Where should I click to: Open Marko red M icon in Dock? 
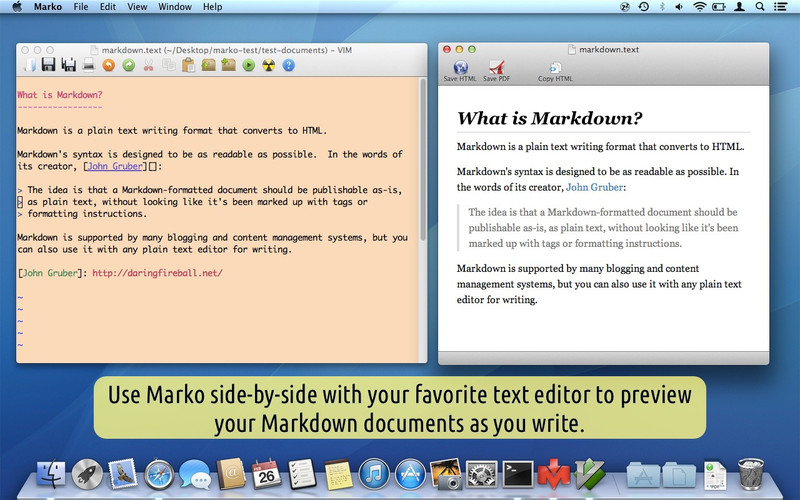[554, 474]
